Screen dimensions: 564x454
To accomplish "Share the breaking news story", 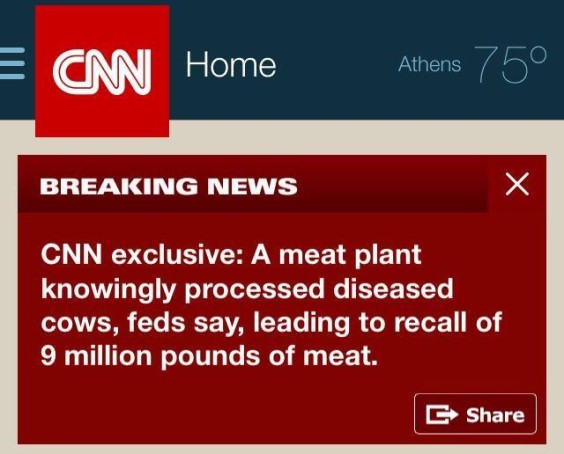I will click(x=475, y=414).
